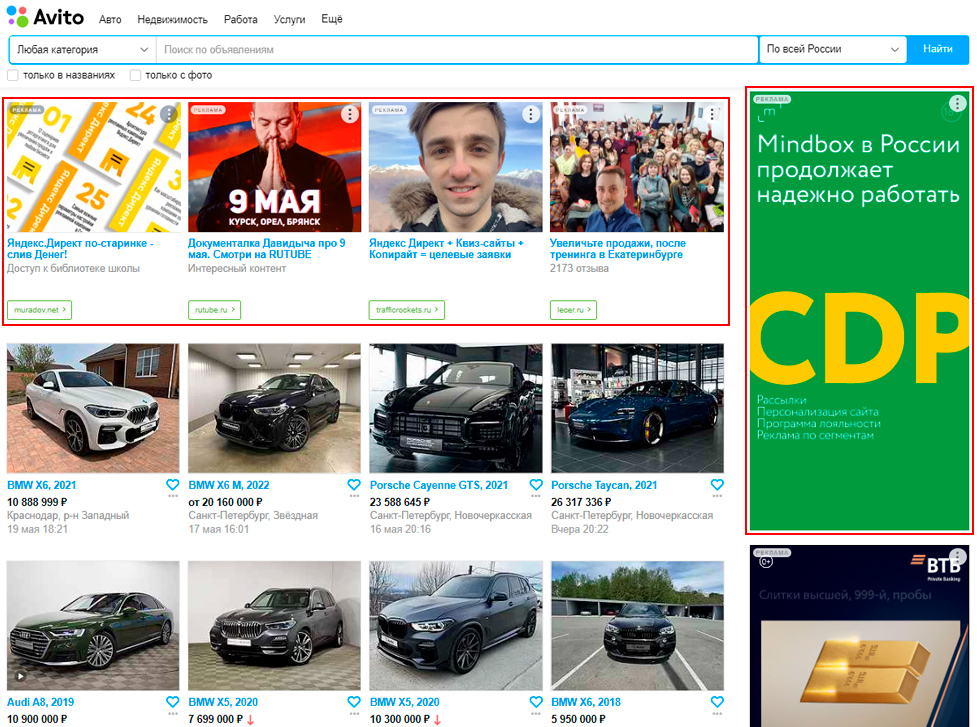Viewport: 977px width, 727px height.
Task: Open BMW X6 M, 2022 listing title
Action: point(229,485)
